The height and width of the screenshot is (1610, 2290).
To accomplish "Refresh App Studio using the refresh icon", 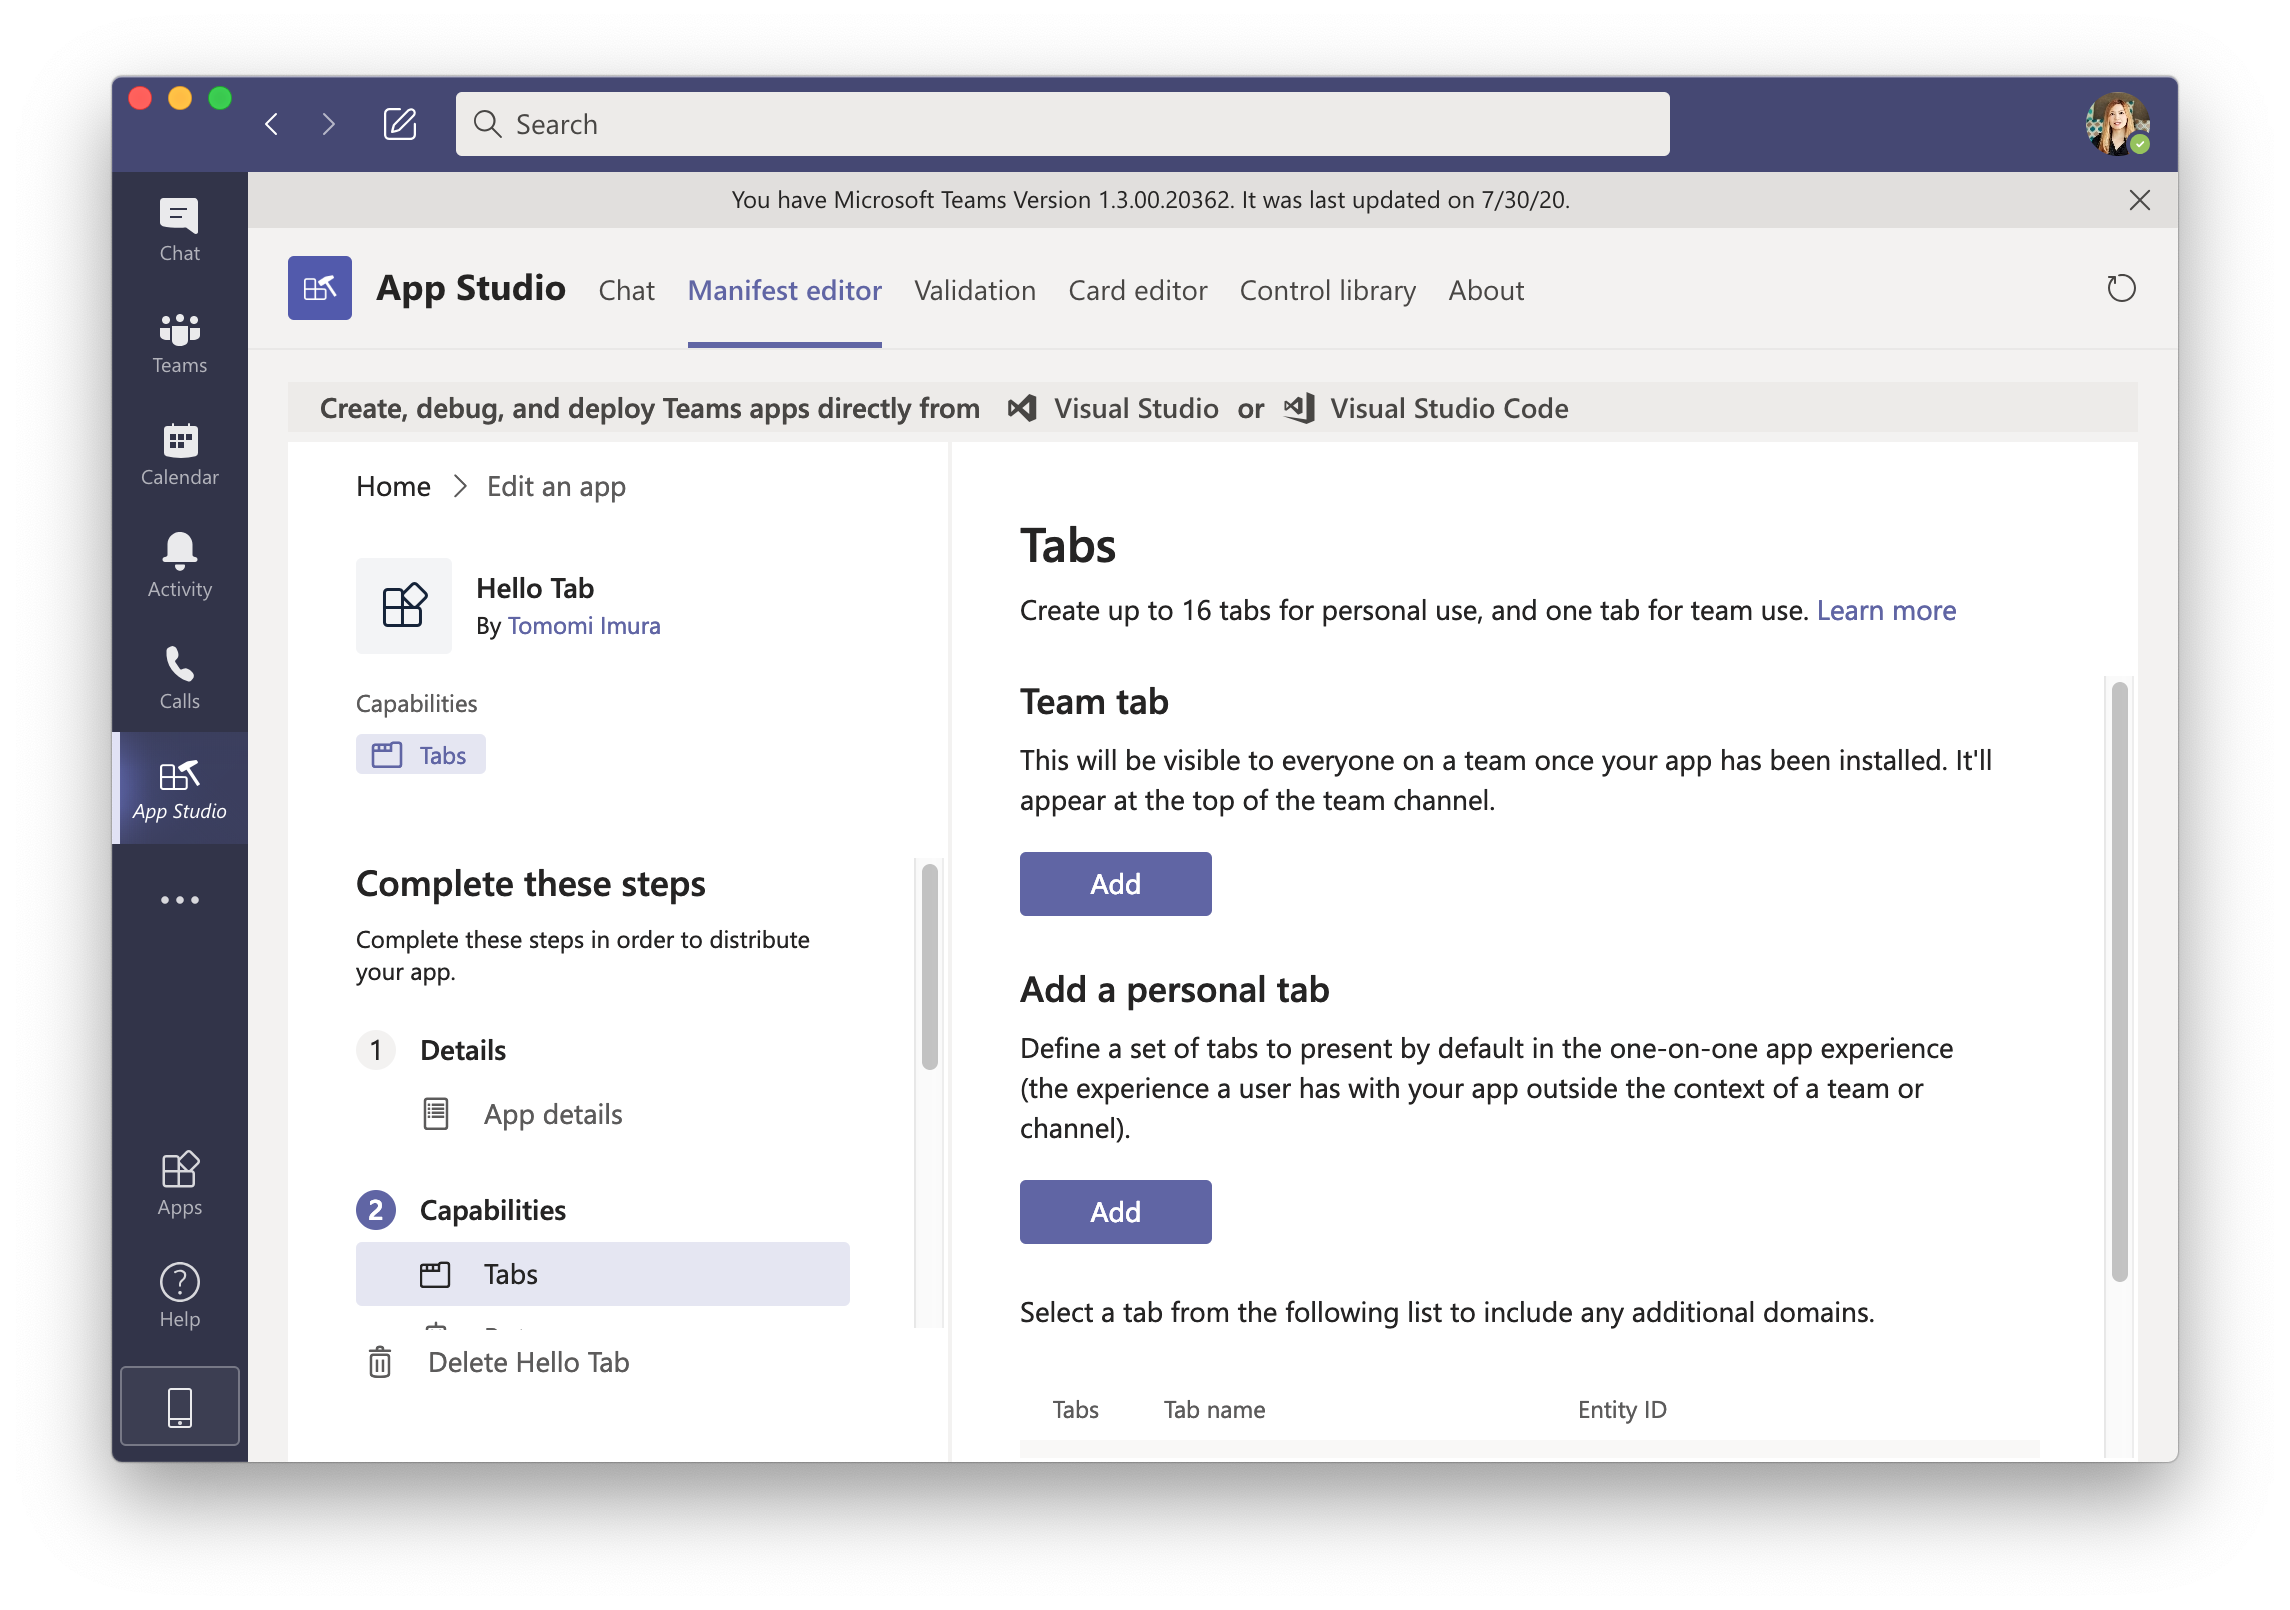I will pyautogui.click(x=2122, y=289).
